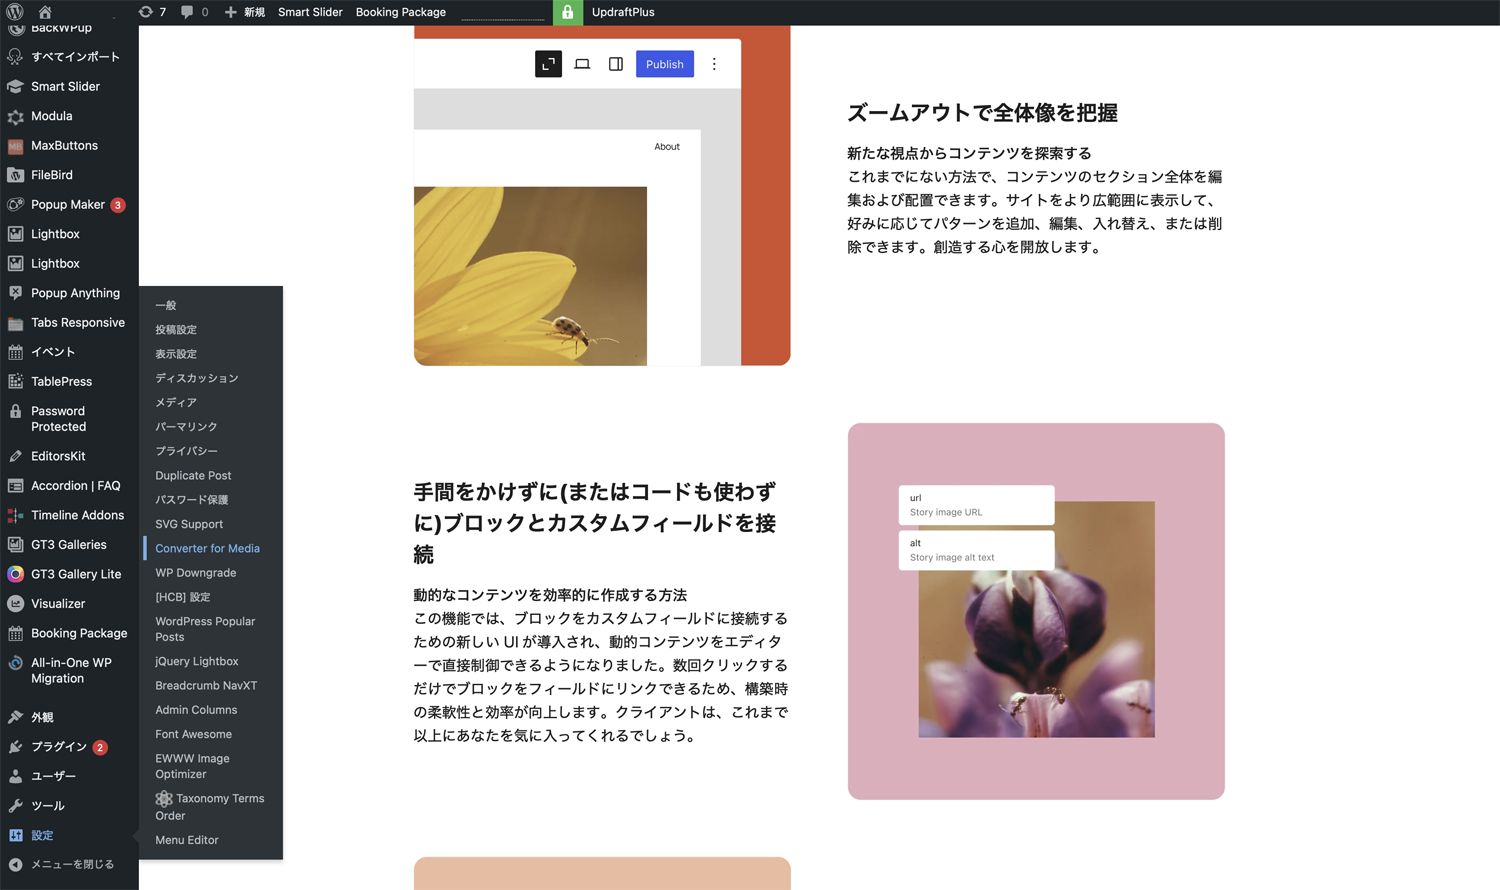Open UpdraftPlus in the admin bar

click(622, 12)
